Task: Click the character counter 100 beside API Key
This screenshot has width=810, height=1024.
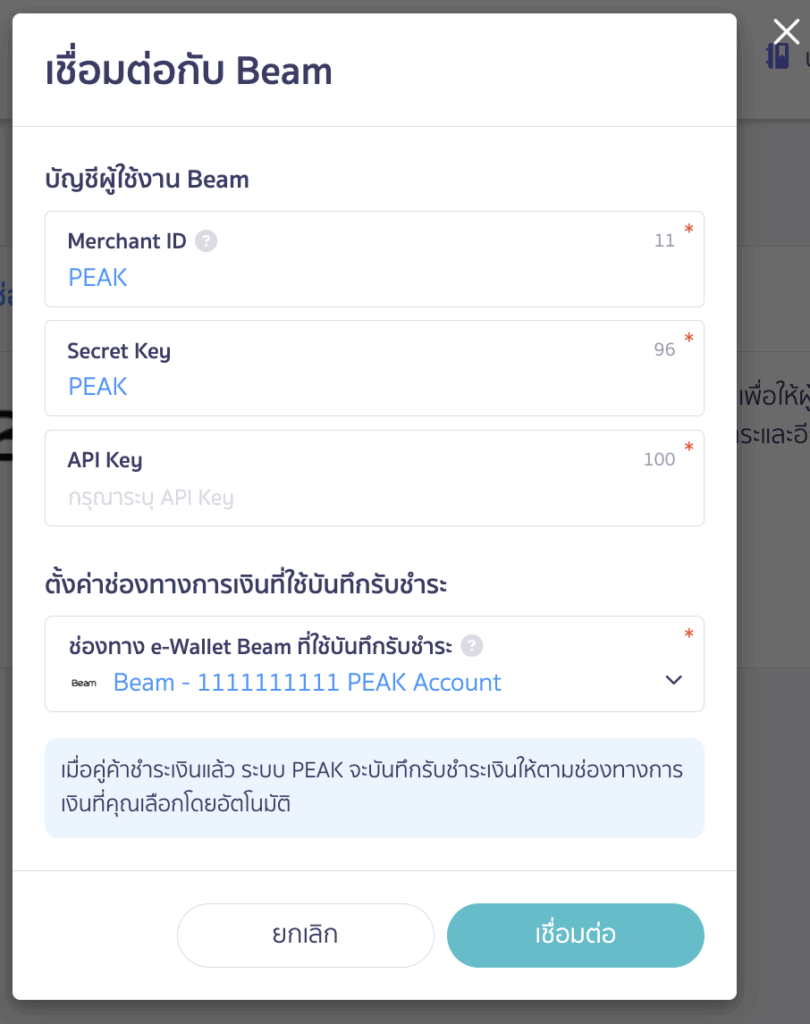Action: (x=660, y=458)
